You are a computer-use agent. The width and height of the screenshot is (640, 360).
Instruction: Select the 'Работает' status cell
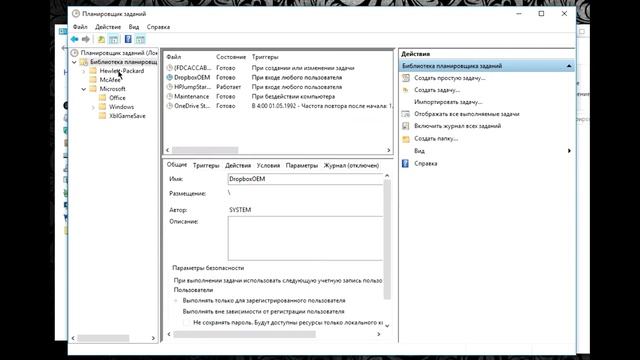pos(228,87)
